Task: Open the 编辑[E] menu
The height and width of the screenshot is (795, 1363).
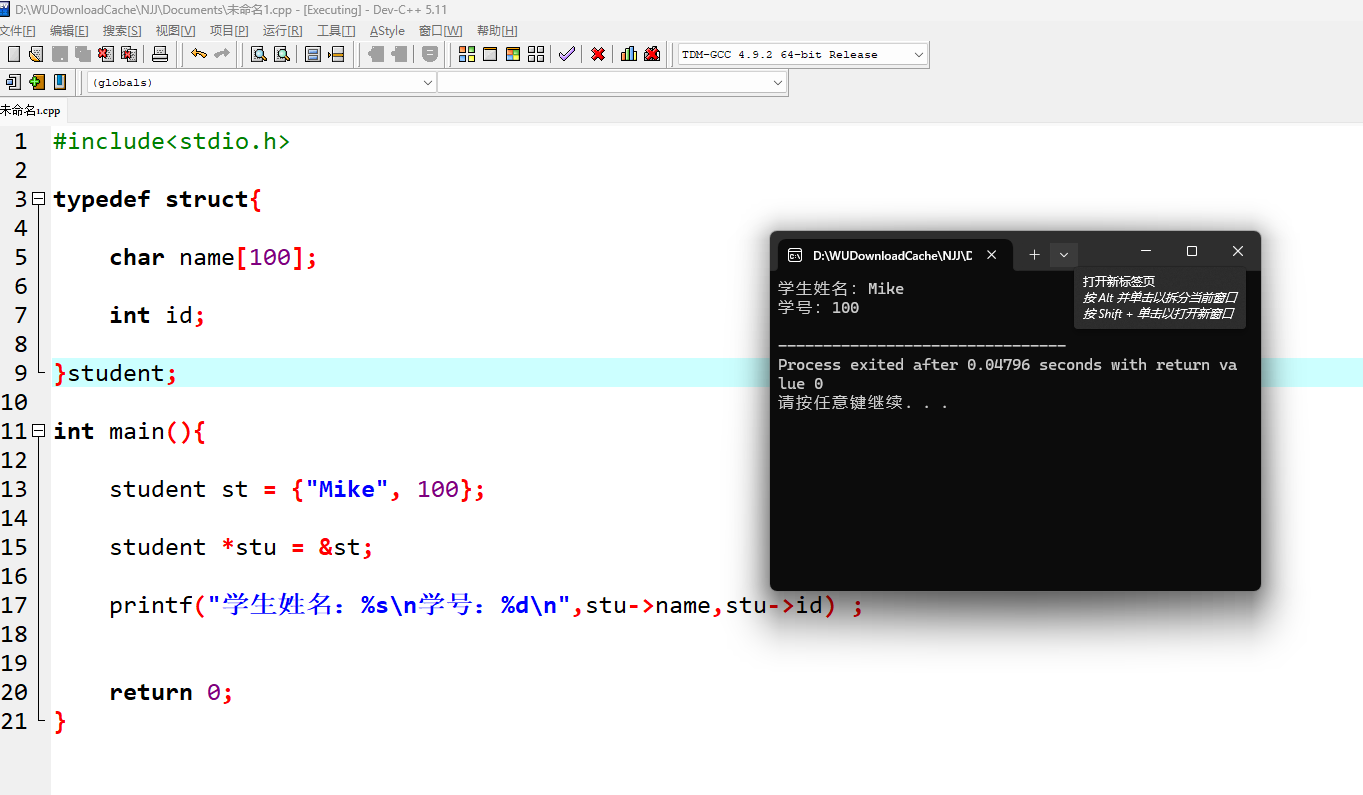Action: tap(69, 31)
